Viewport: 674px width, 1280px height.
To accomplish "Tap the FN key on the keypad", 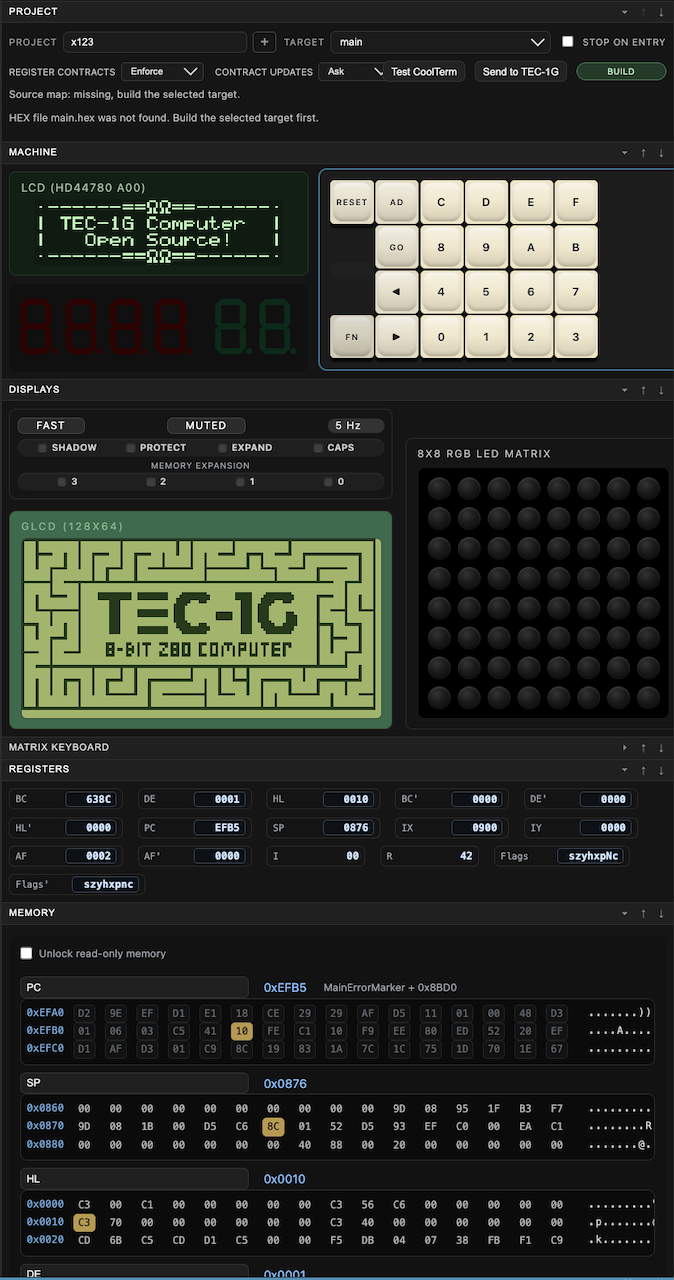I will (352, 337).
